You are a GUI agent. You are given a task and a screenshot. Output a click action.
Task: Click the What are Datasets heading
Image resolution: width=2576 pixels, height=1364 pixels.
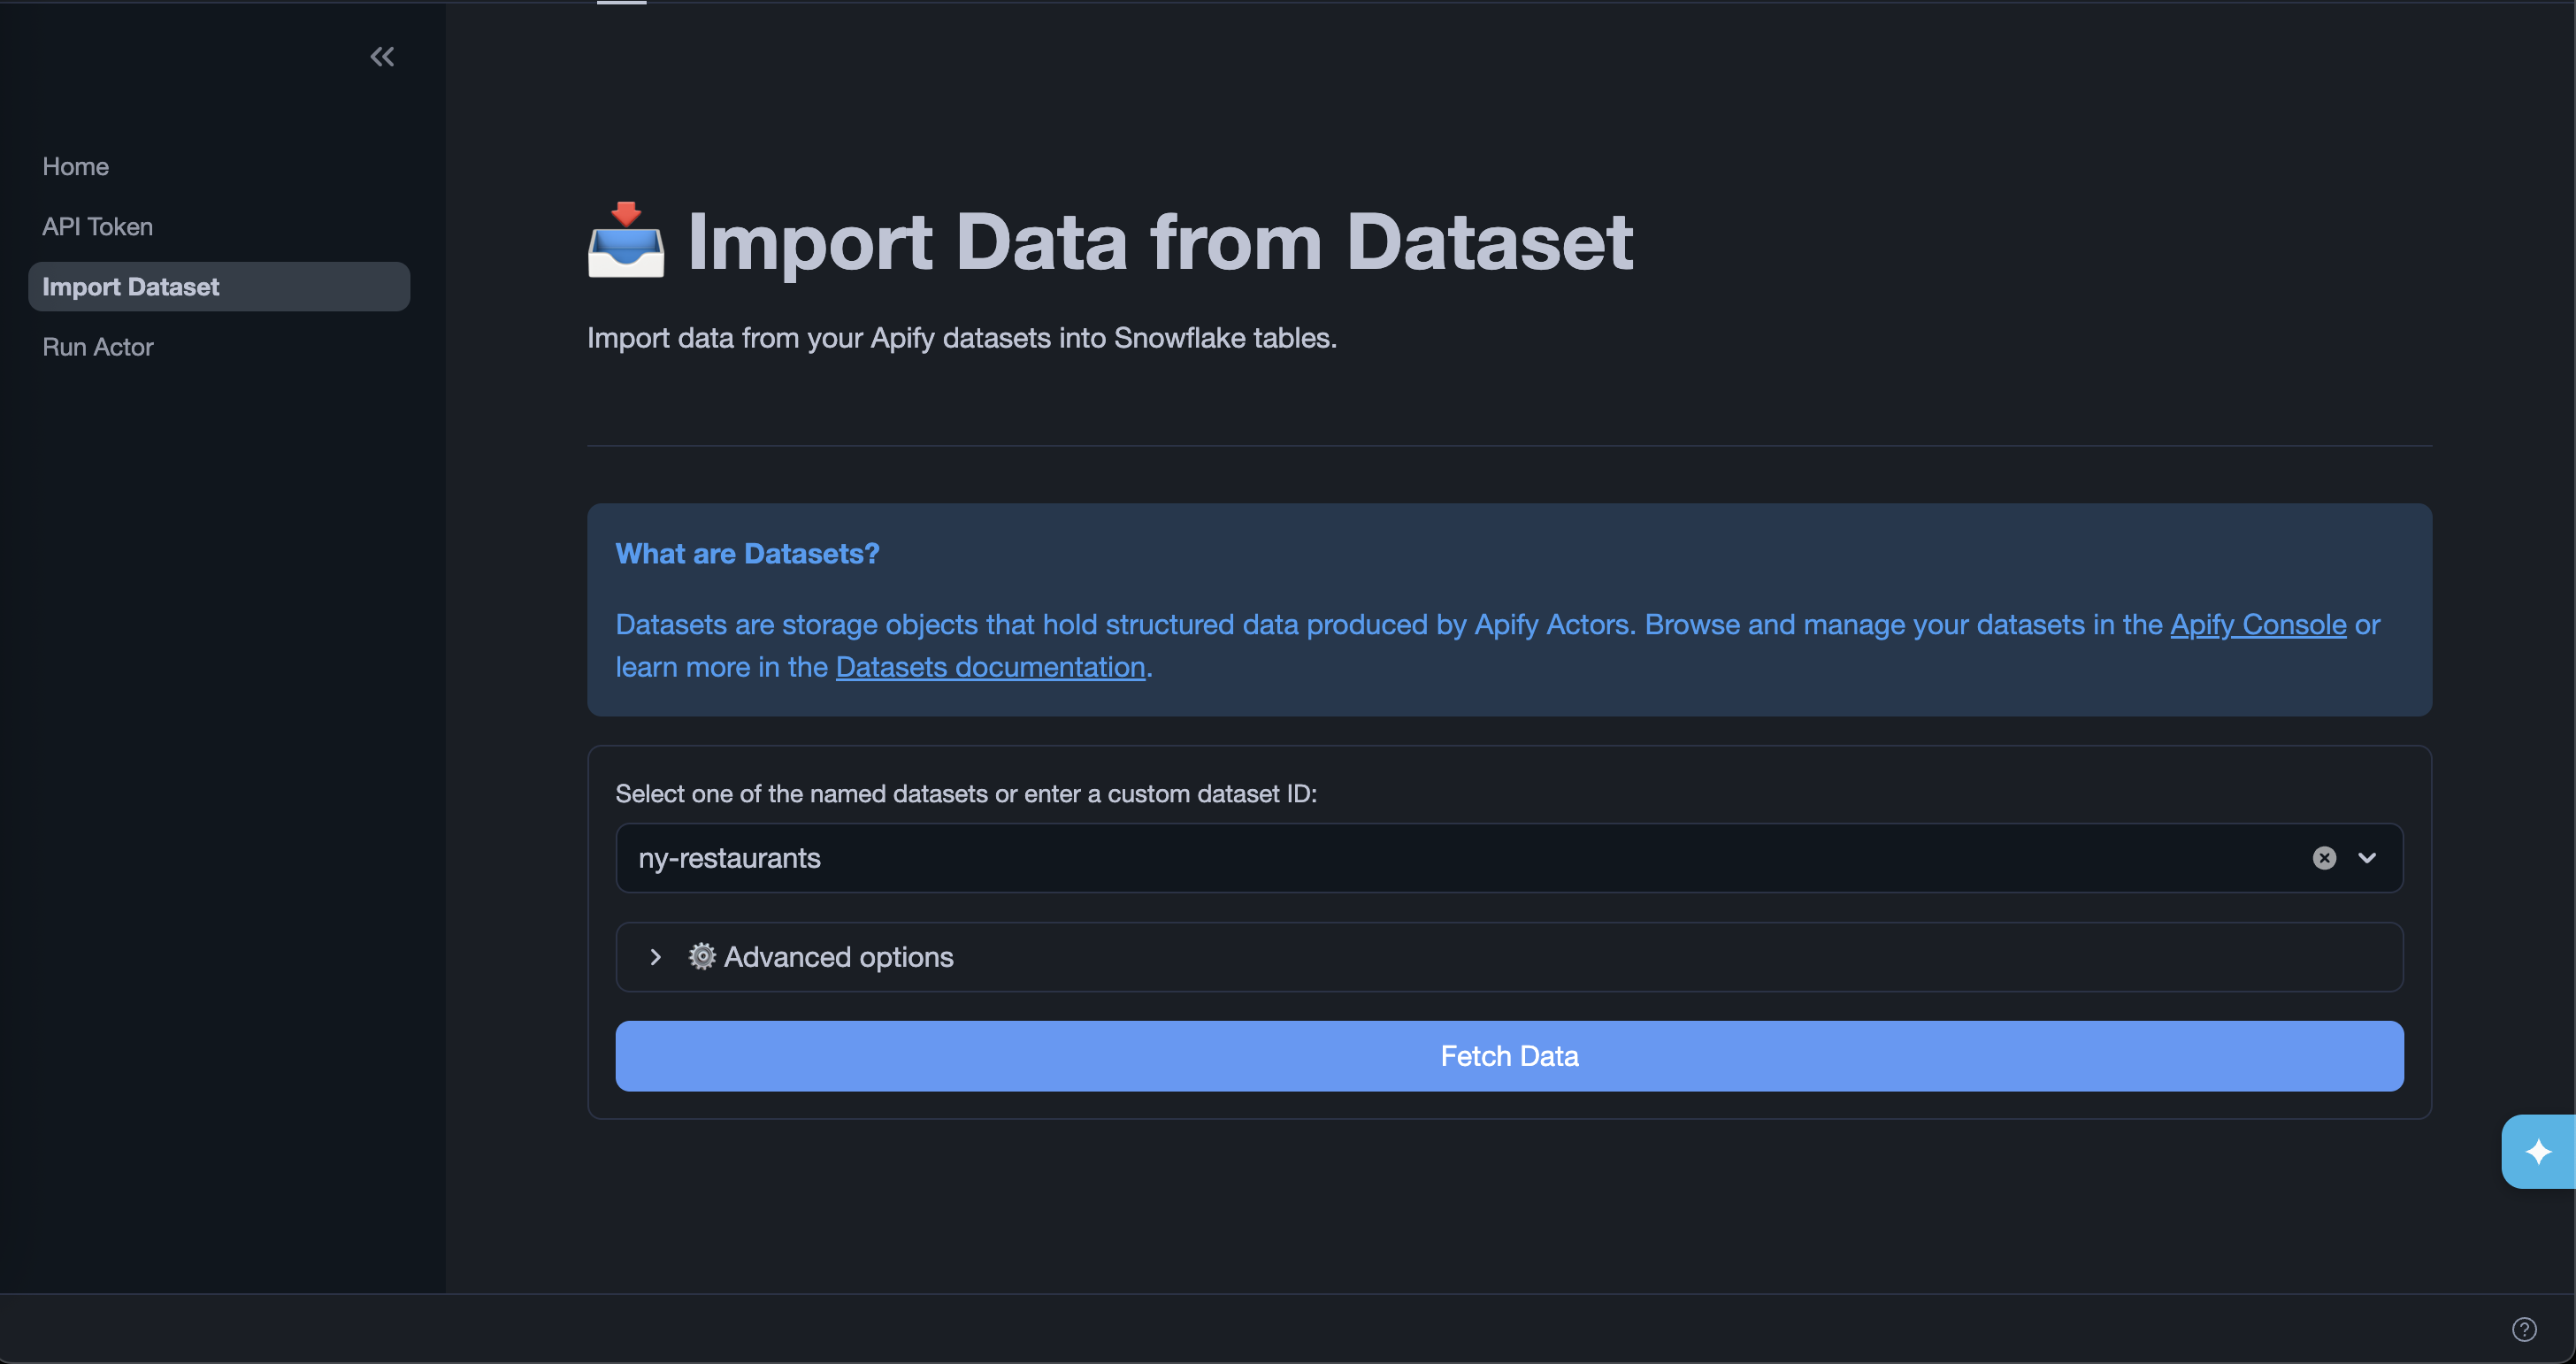click(x=747, y=553)
